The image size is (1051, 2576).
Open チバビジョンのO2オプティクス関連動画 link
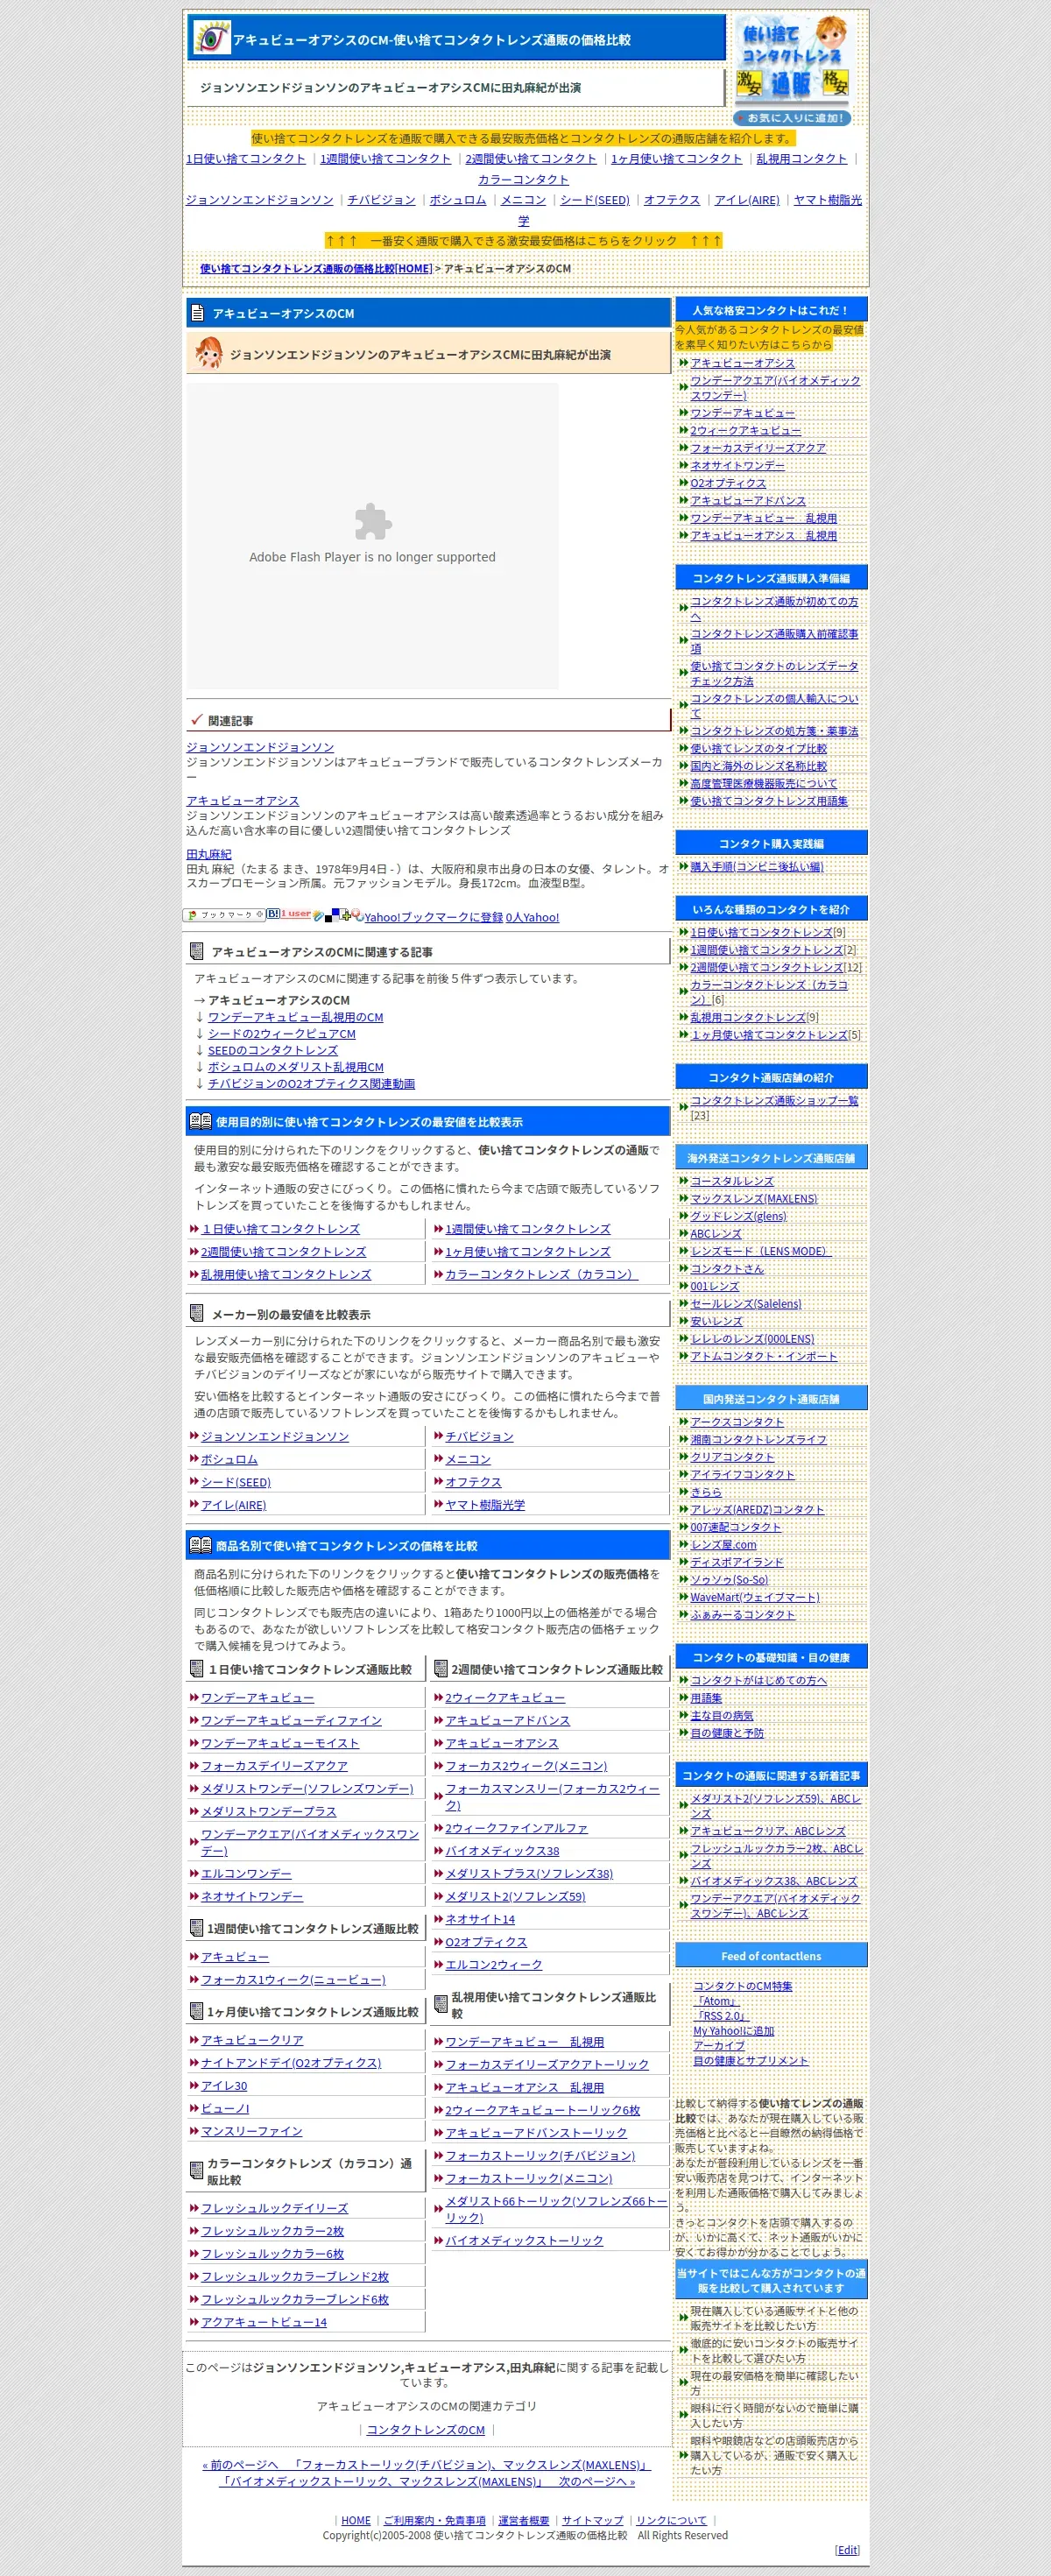[311, 1083]
